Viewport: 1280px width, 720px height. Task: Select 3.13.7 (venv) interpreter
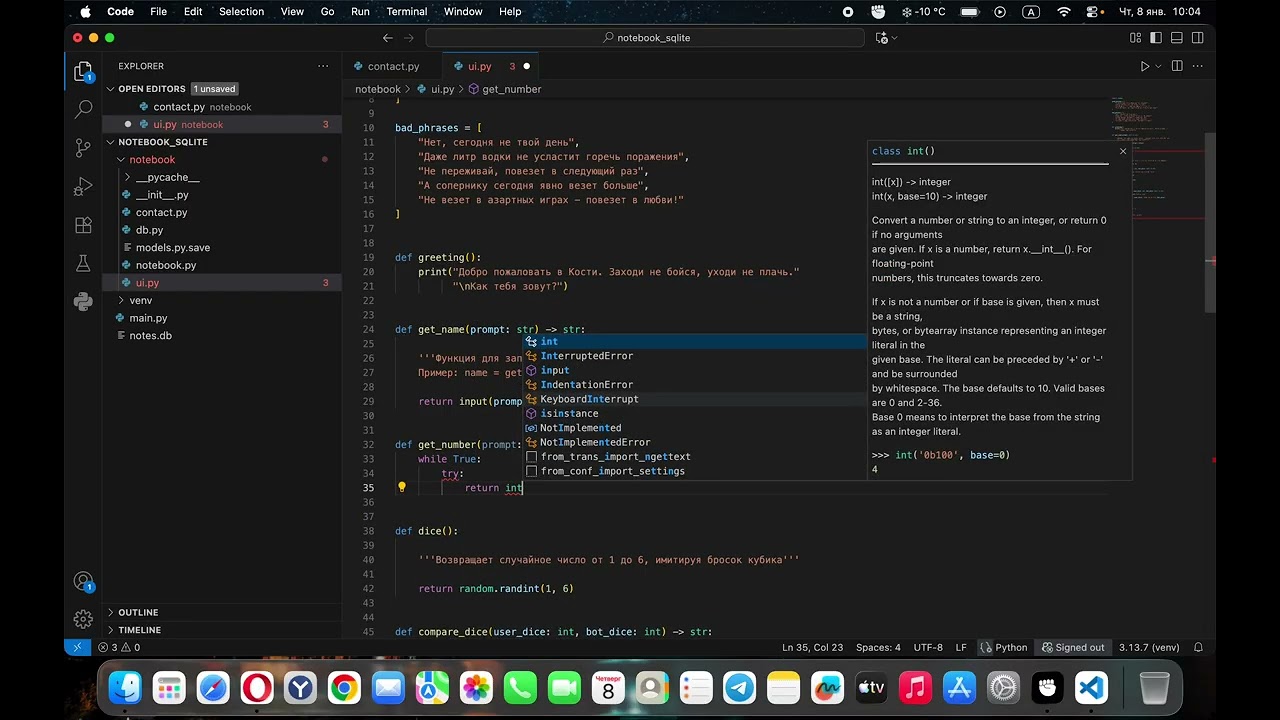[1149, 647]
